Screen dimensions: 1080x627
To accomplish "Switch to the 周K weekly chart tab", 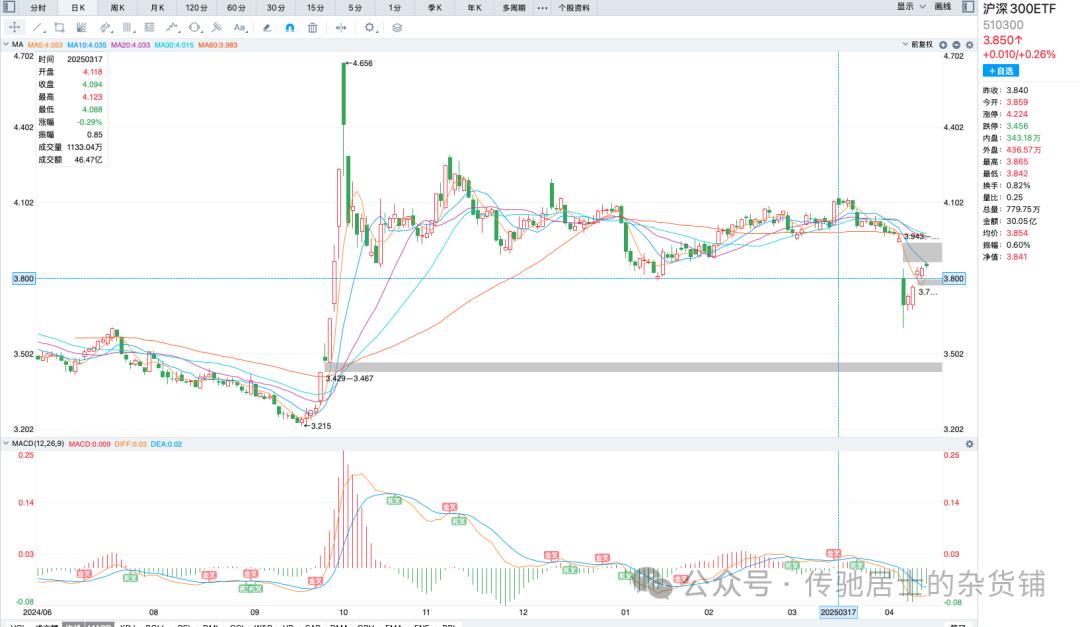I will (117, 7).
